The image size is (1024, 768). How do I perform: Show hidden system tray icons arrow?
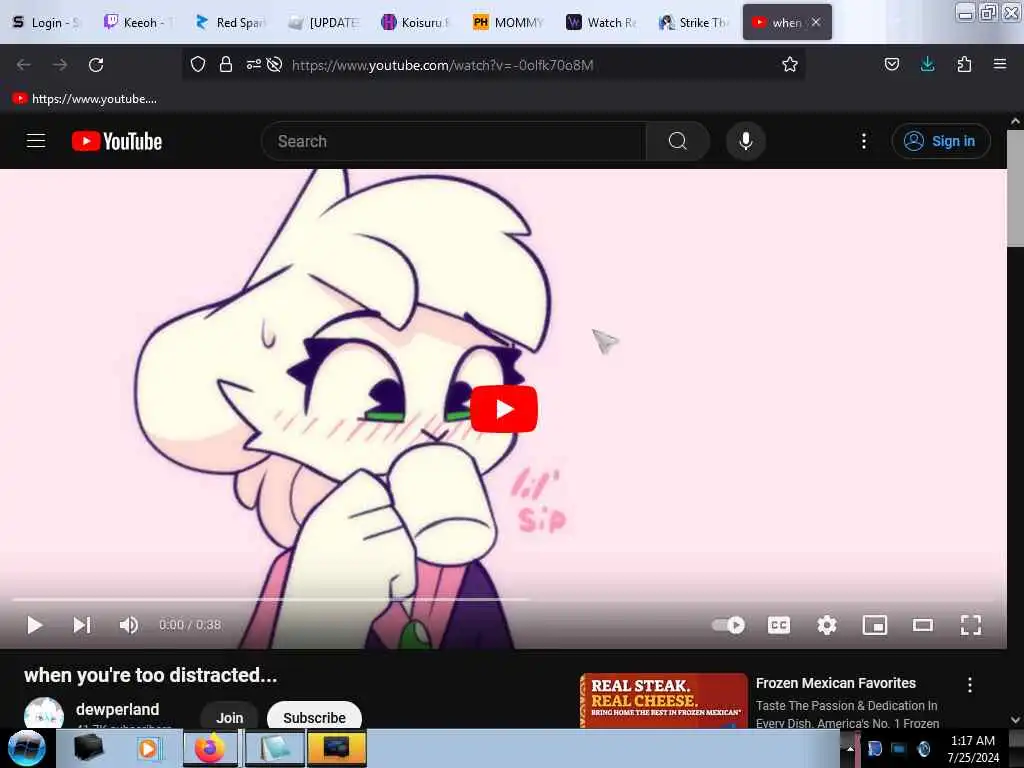coord(850,748)
